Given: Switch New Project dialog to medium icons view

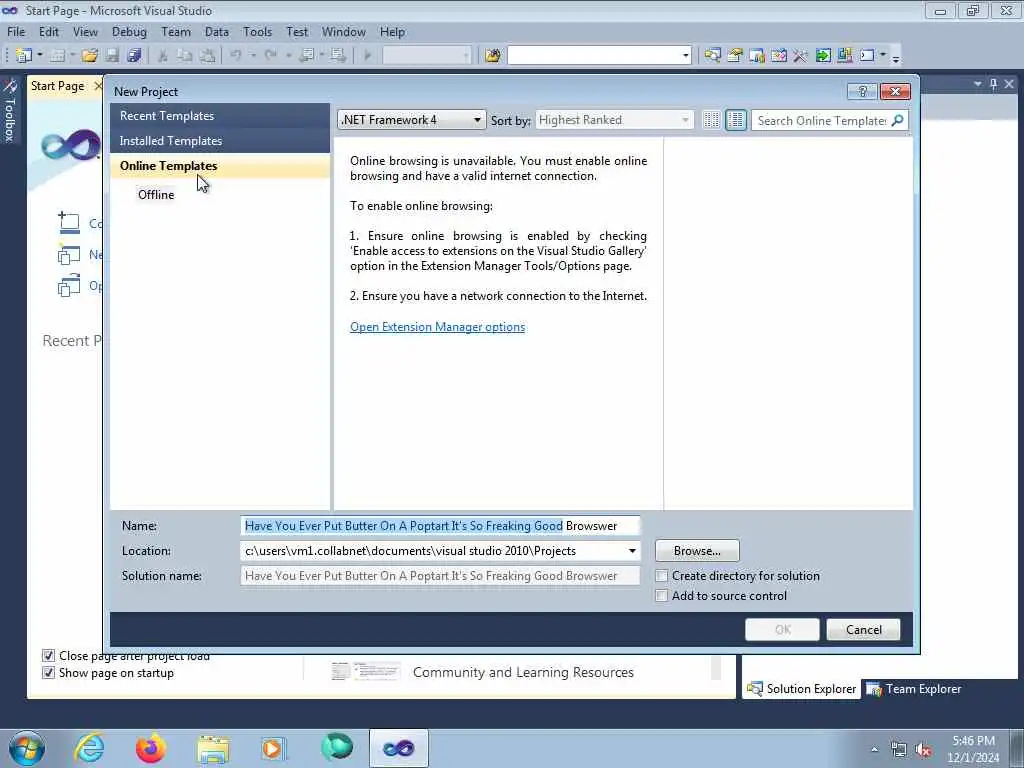Looking at the screenshot, I should point(735,120).
